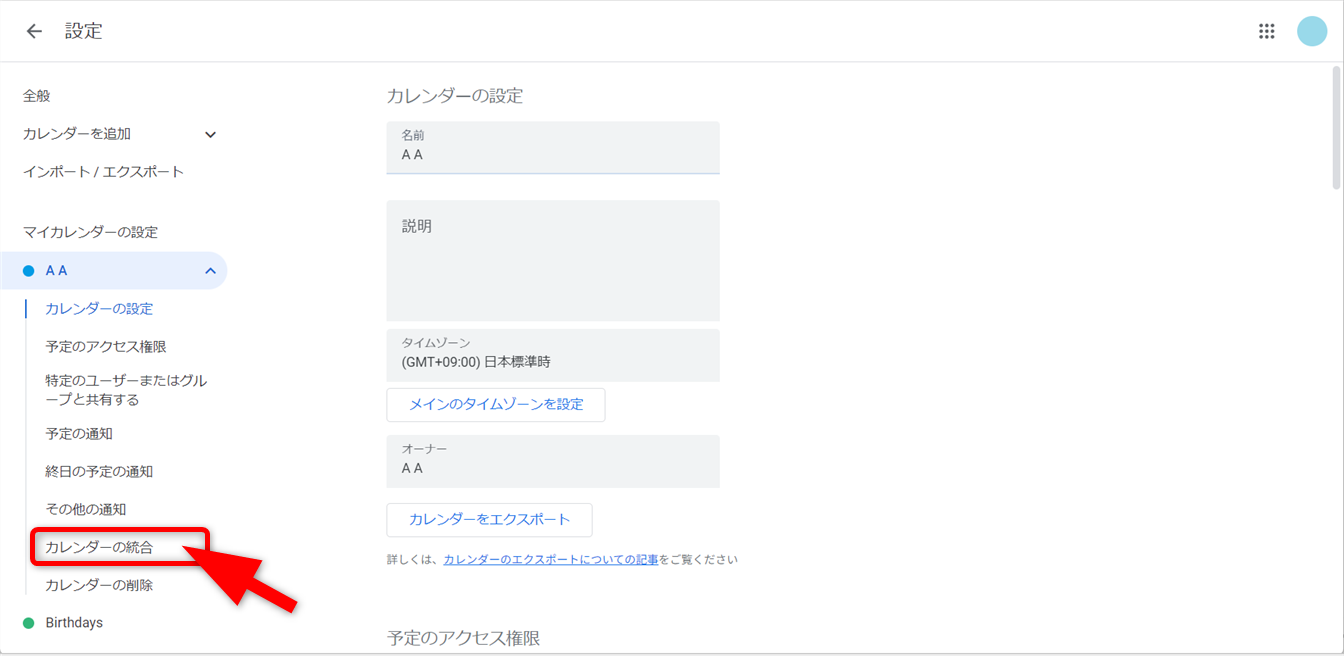
Task: Select 特定のユーザーまたはグループと共有する
Action: (x=126, y=390)
